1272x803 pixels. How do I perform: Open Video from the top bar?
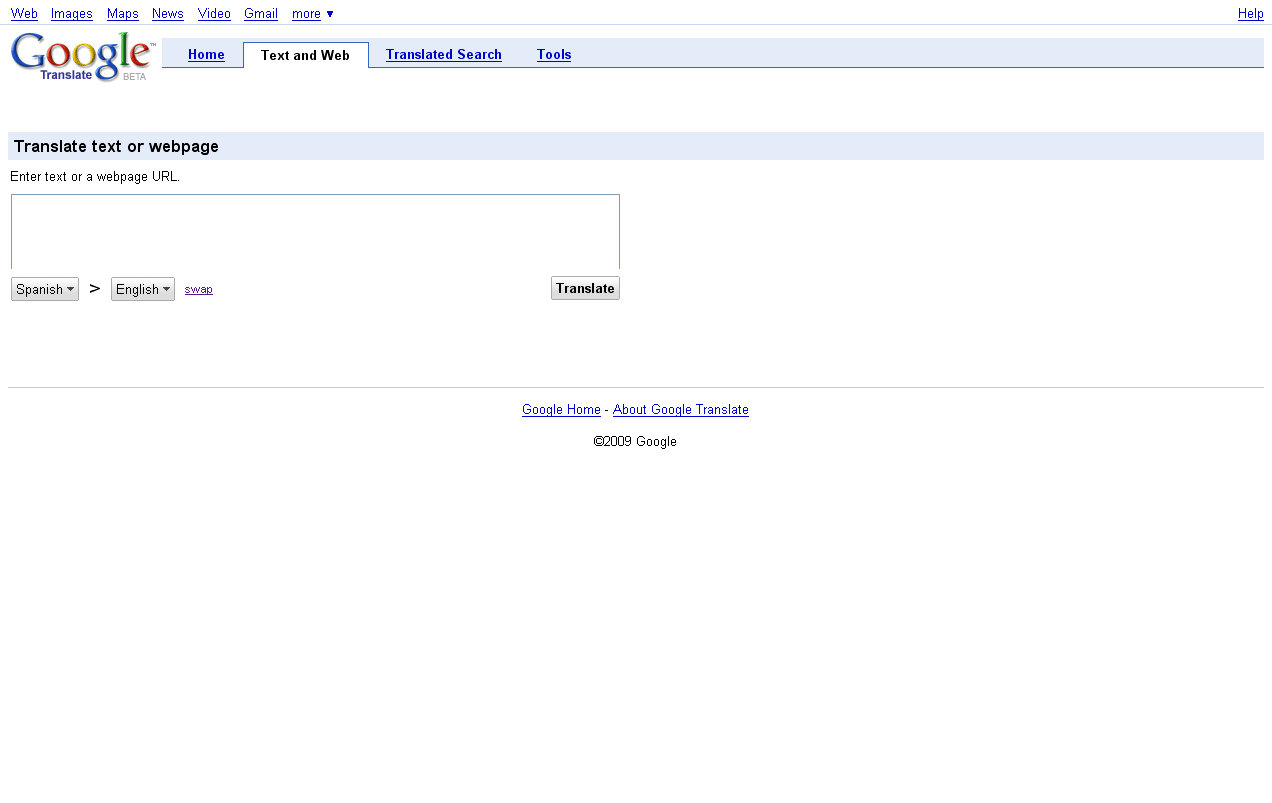214,14
